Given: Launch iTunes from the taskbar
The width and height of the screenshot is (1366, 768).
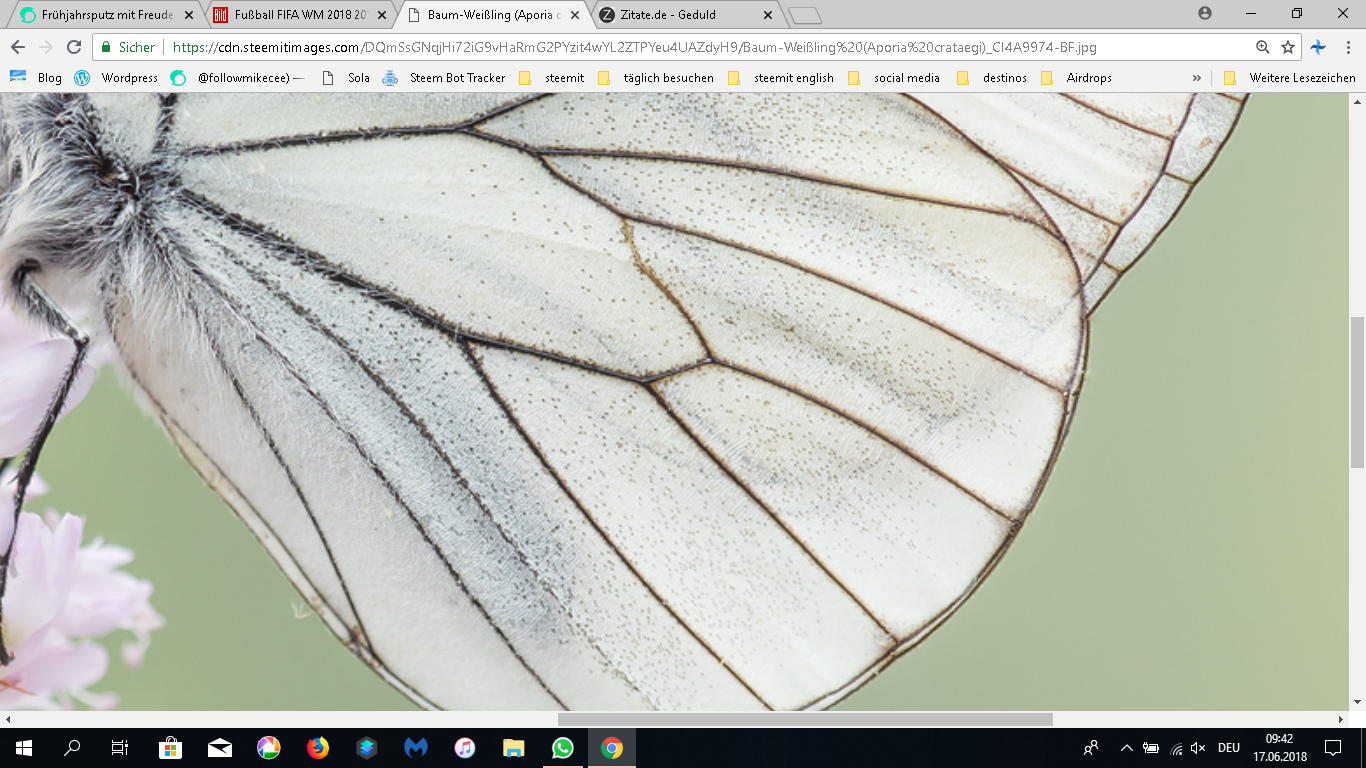Looking at the screenshot, I should click(464, 748).
